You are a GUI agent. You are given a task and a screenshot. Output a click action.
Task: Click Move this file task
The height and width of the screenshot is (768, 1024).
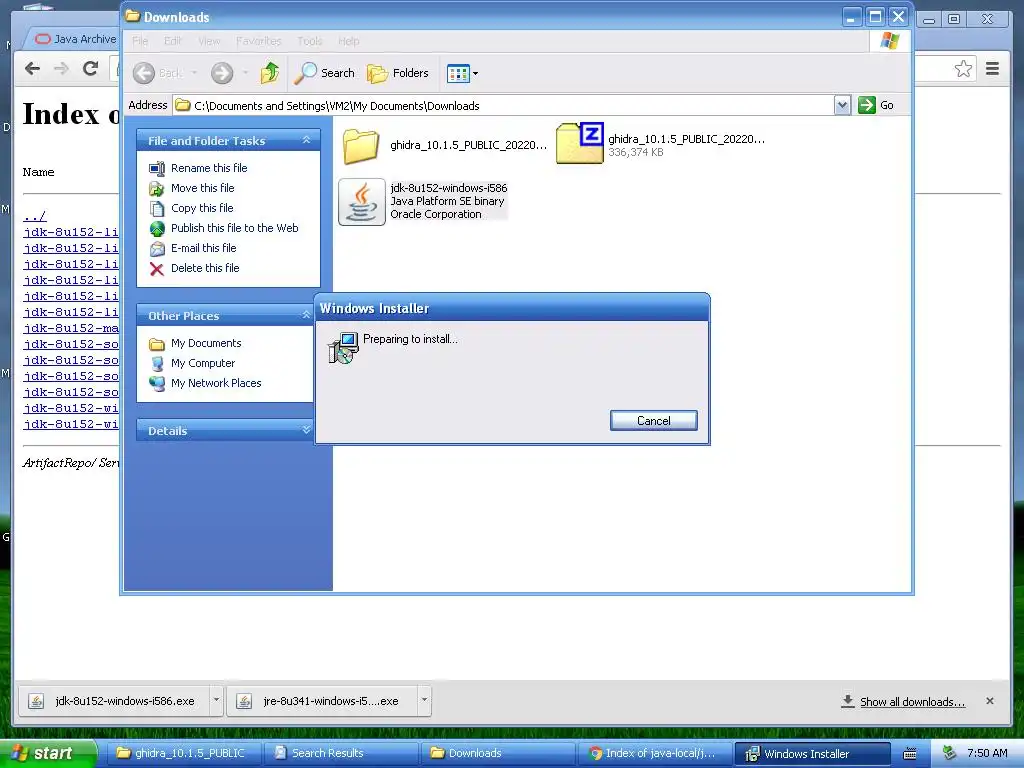[202, 188]
